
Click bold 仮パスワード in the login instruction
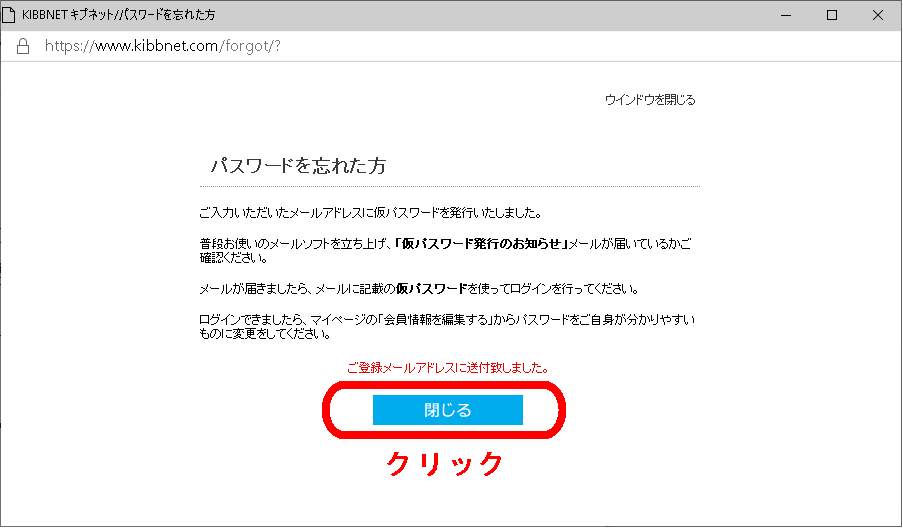[430, 289]
